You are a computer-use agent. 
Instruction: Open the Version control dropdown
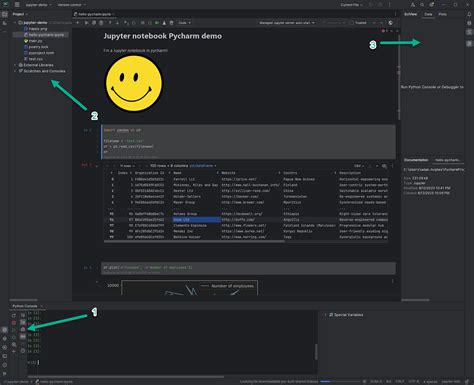coord(71,5)
